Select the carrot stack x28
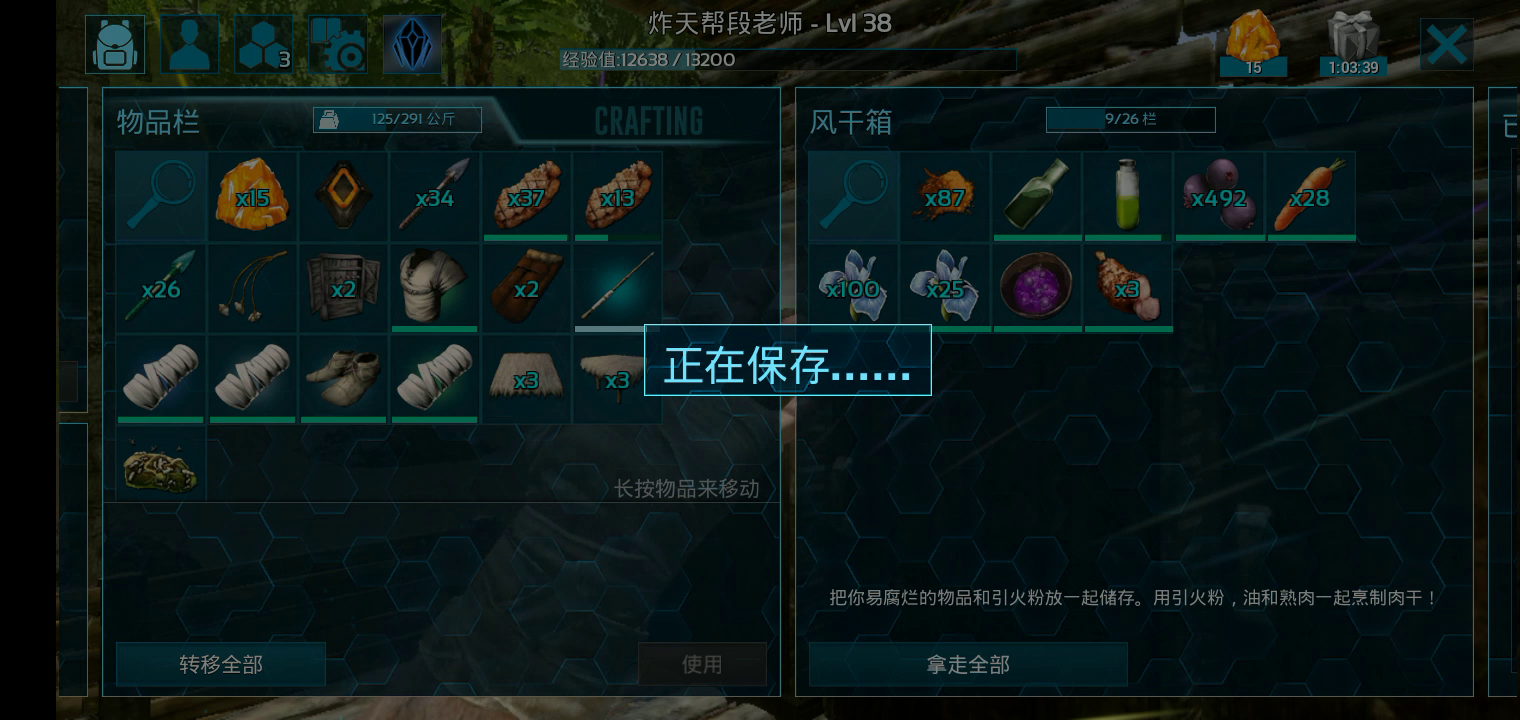The height and width of the screenshot is (720, 1520). 1311,197
